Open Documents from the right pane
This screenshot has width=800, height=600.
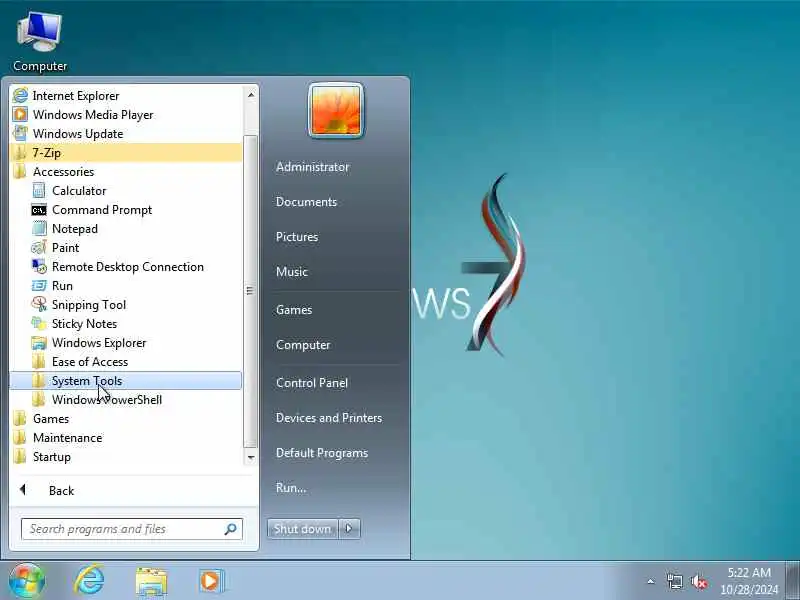306,202
